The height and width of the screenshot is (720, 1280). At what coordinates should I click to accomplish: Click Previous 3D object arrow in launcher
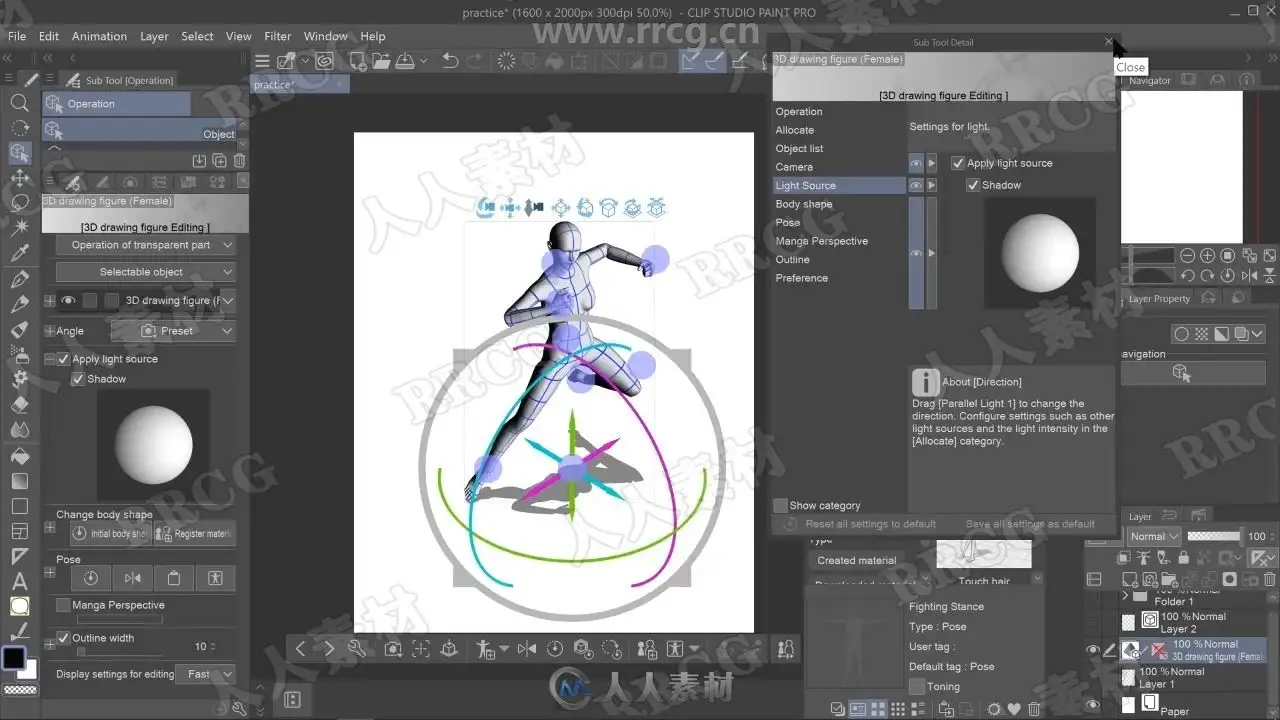point(300,648)
